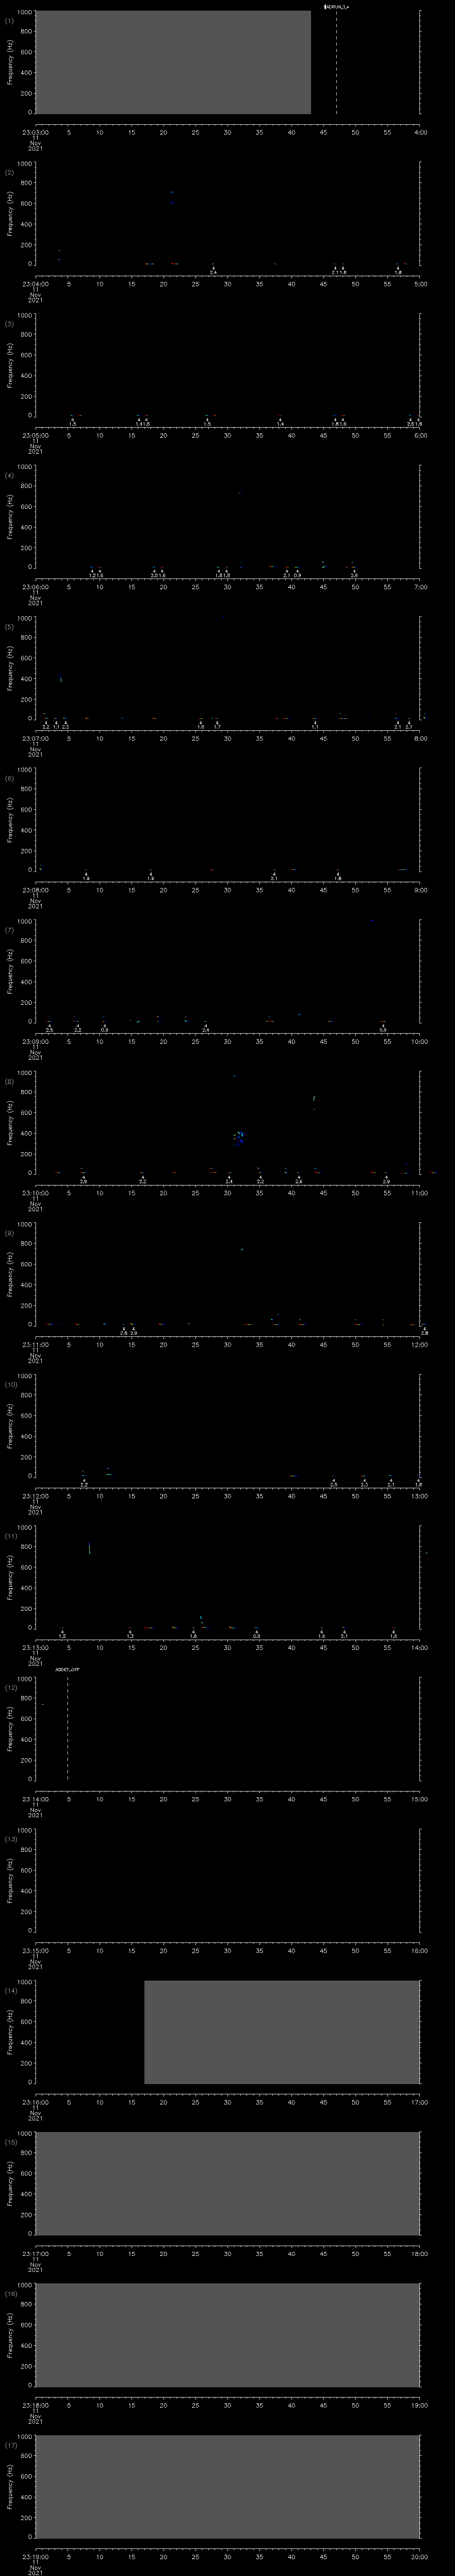455x2576 pixels.
Task: Select panel number label (3)
Action: pos(9,323)
